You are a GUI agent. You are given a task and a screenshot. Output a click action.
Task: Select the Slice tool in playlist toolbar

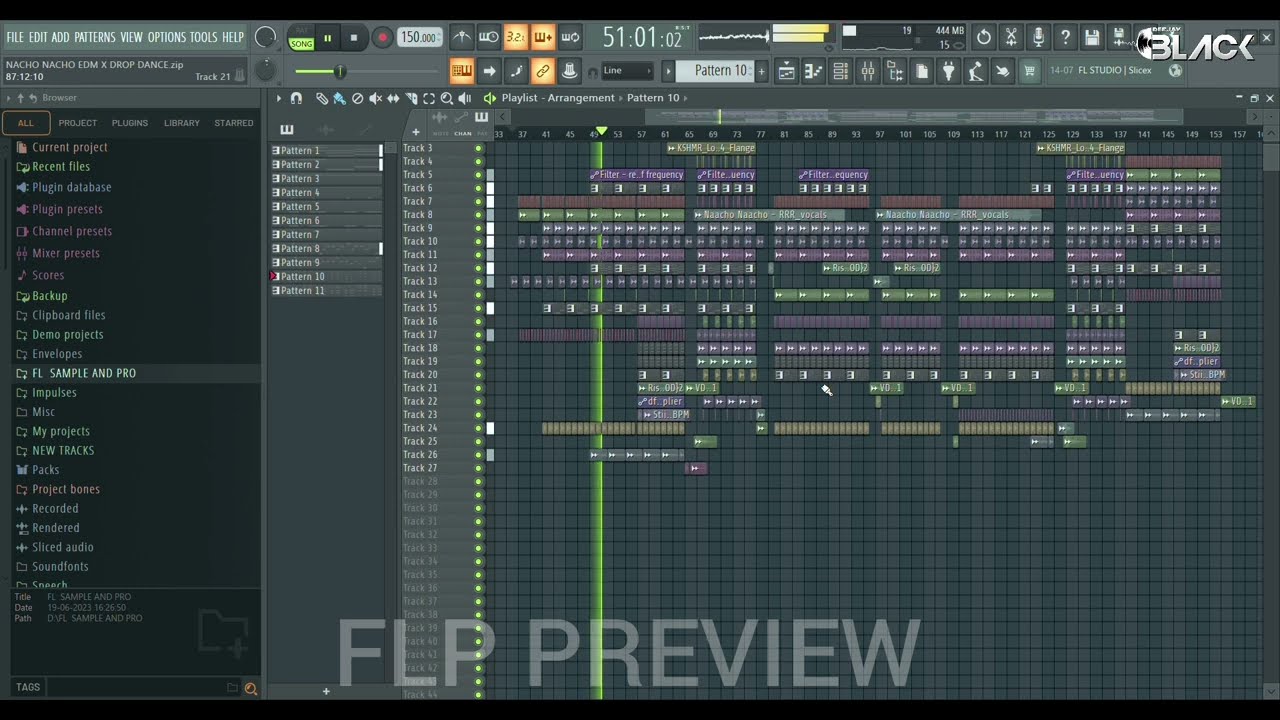click(x=411, y=98)
